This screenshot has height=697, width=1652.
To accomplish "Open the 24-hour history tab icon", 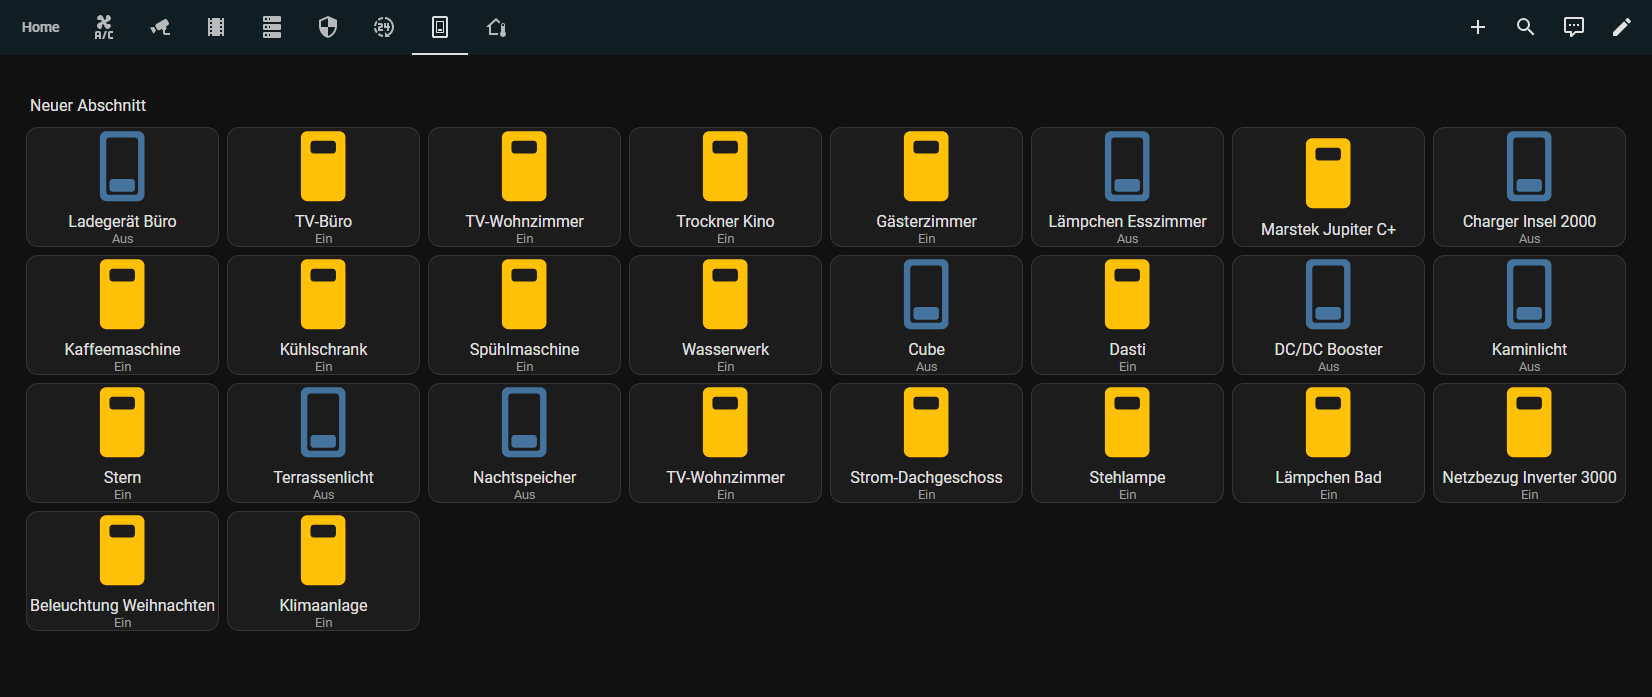I will click(x=384, y=27).
